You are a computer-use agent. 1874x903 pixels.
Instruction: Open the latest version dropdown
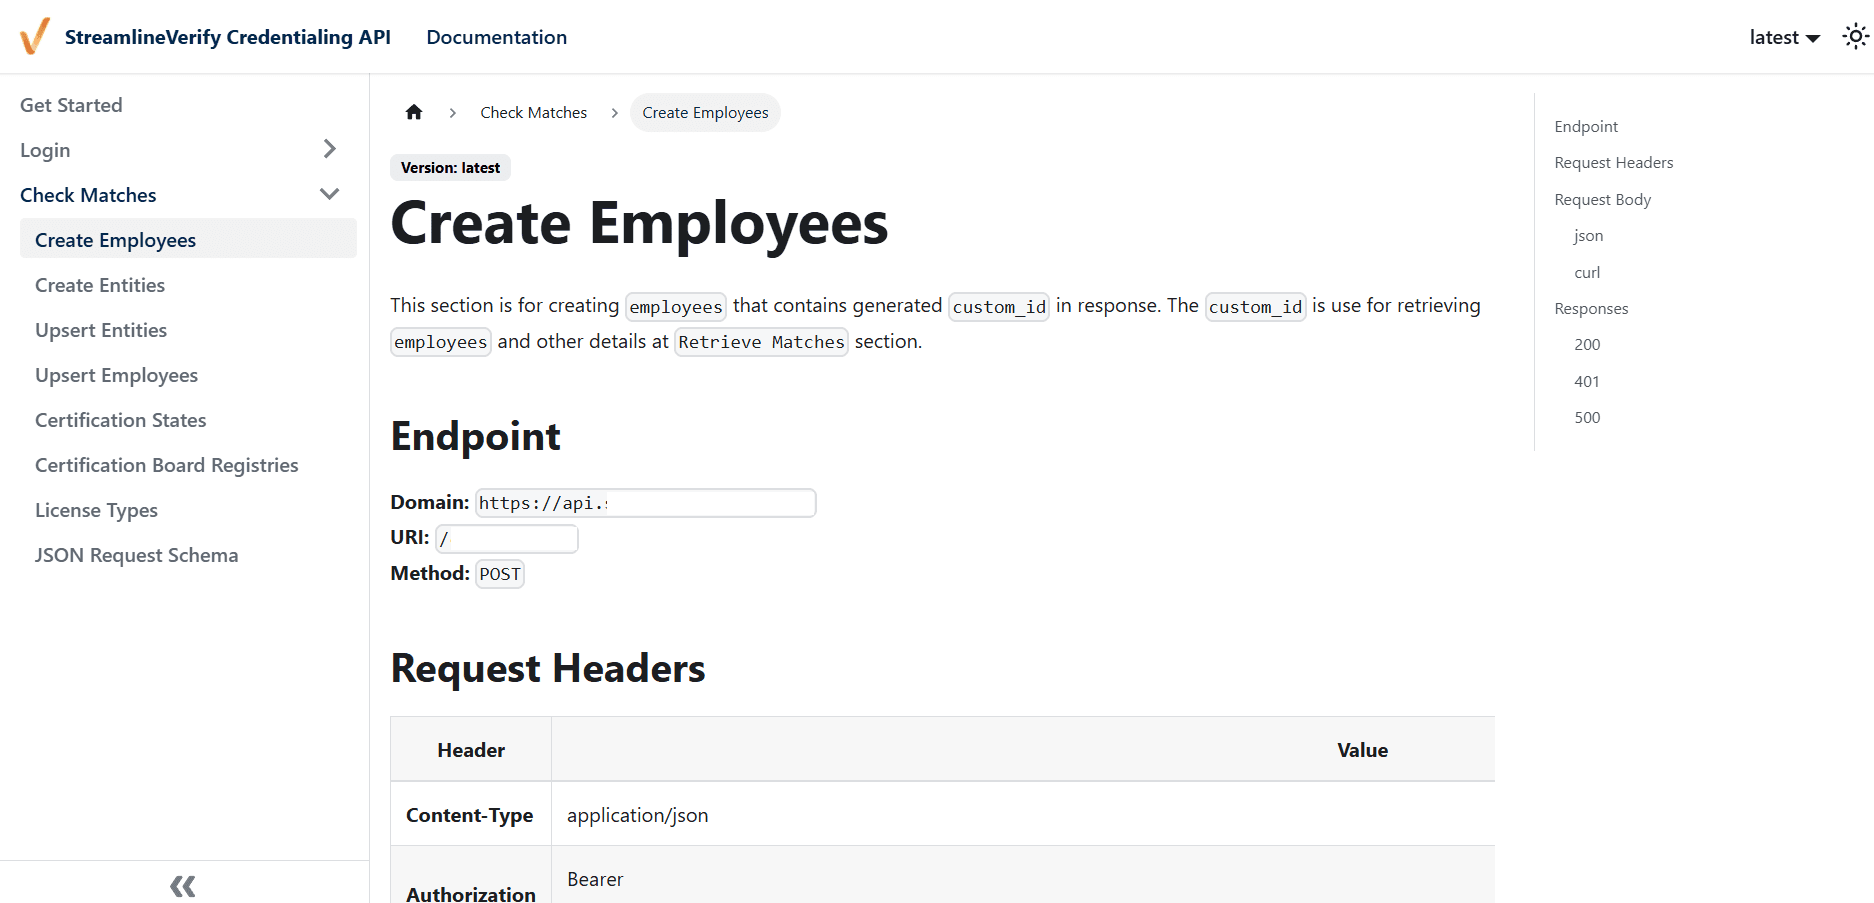tap(1784, 37)
